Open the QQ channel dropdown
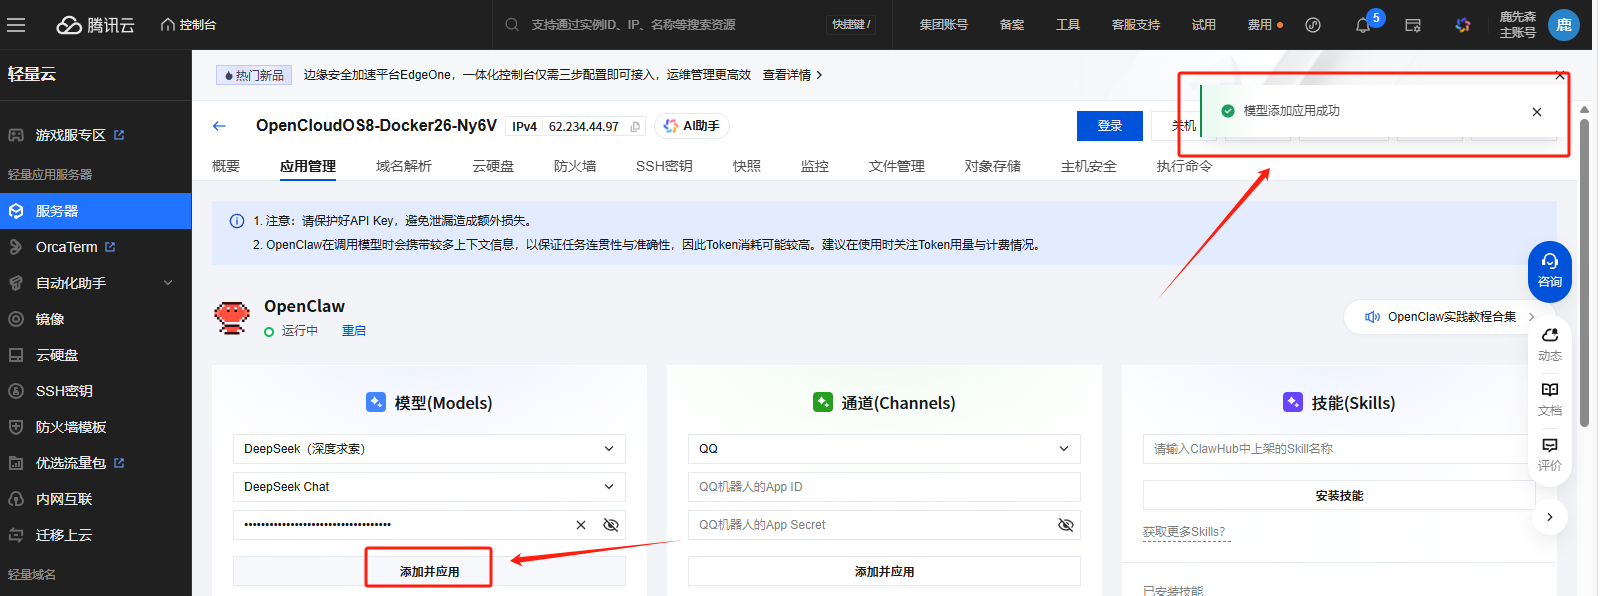 (884, 449)
